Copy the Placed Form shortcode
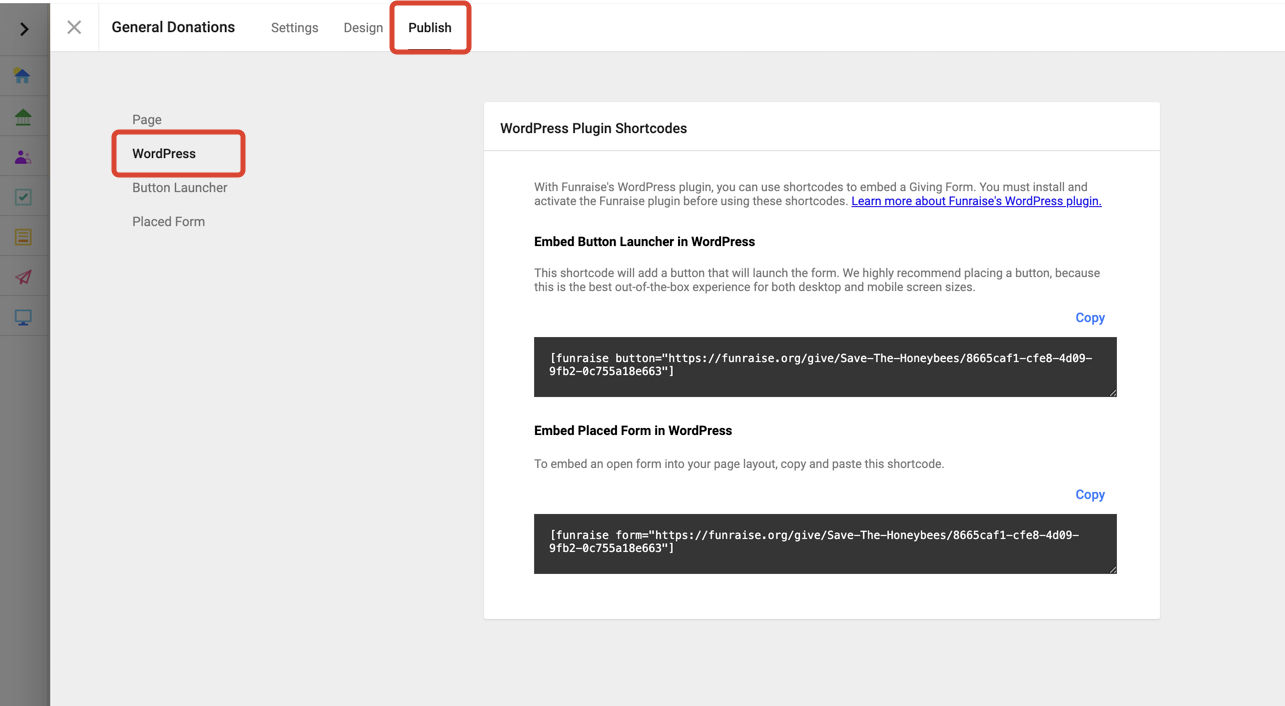 tap(1090, 495)
